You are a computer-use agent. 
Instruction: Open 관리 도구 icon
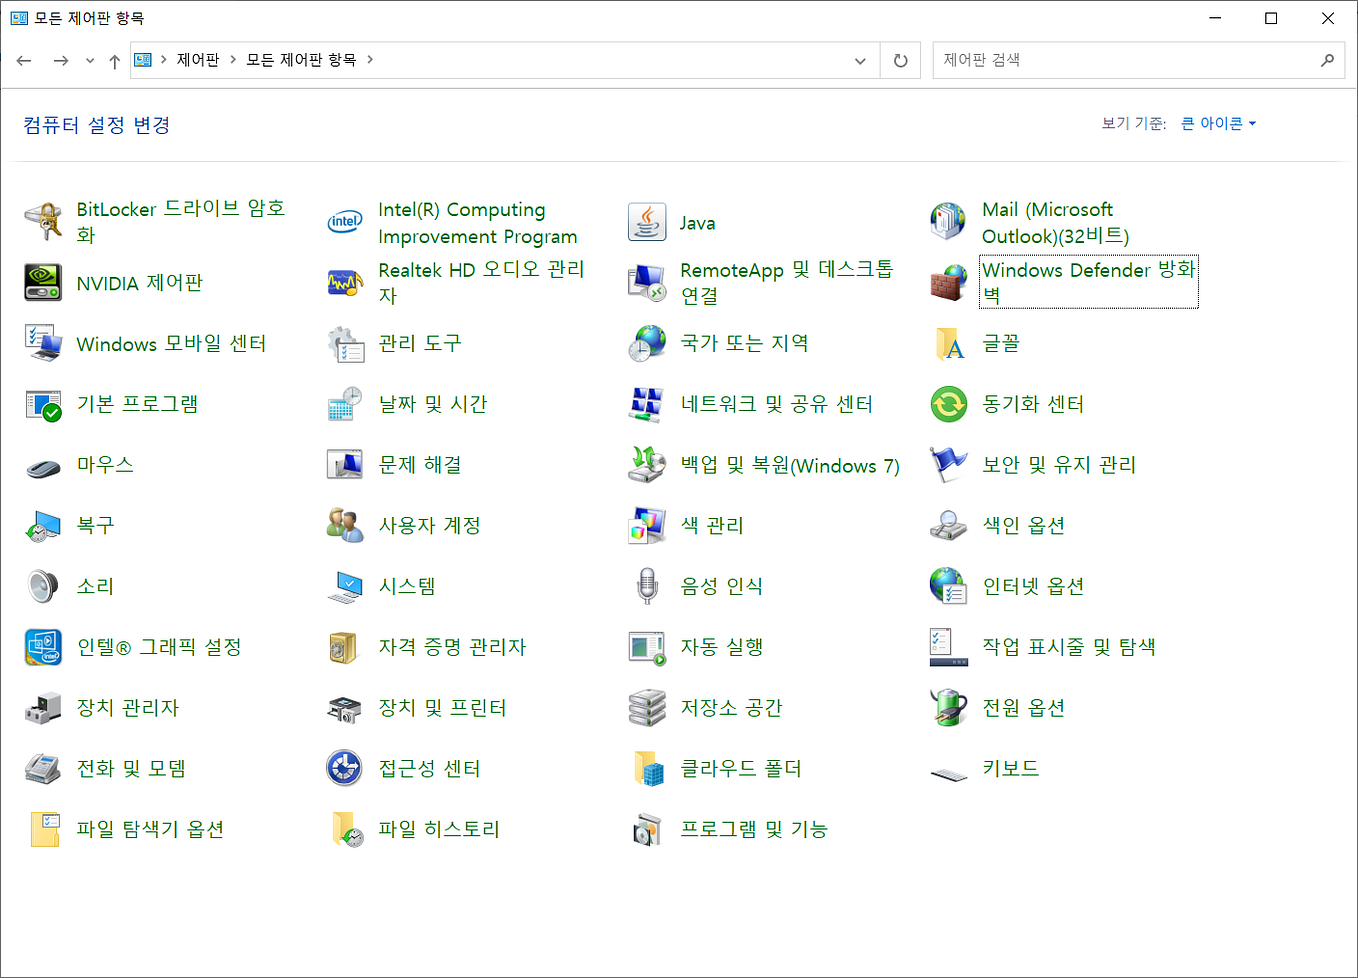pyautogui.click(x=345, y=343)
